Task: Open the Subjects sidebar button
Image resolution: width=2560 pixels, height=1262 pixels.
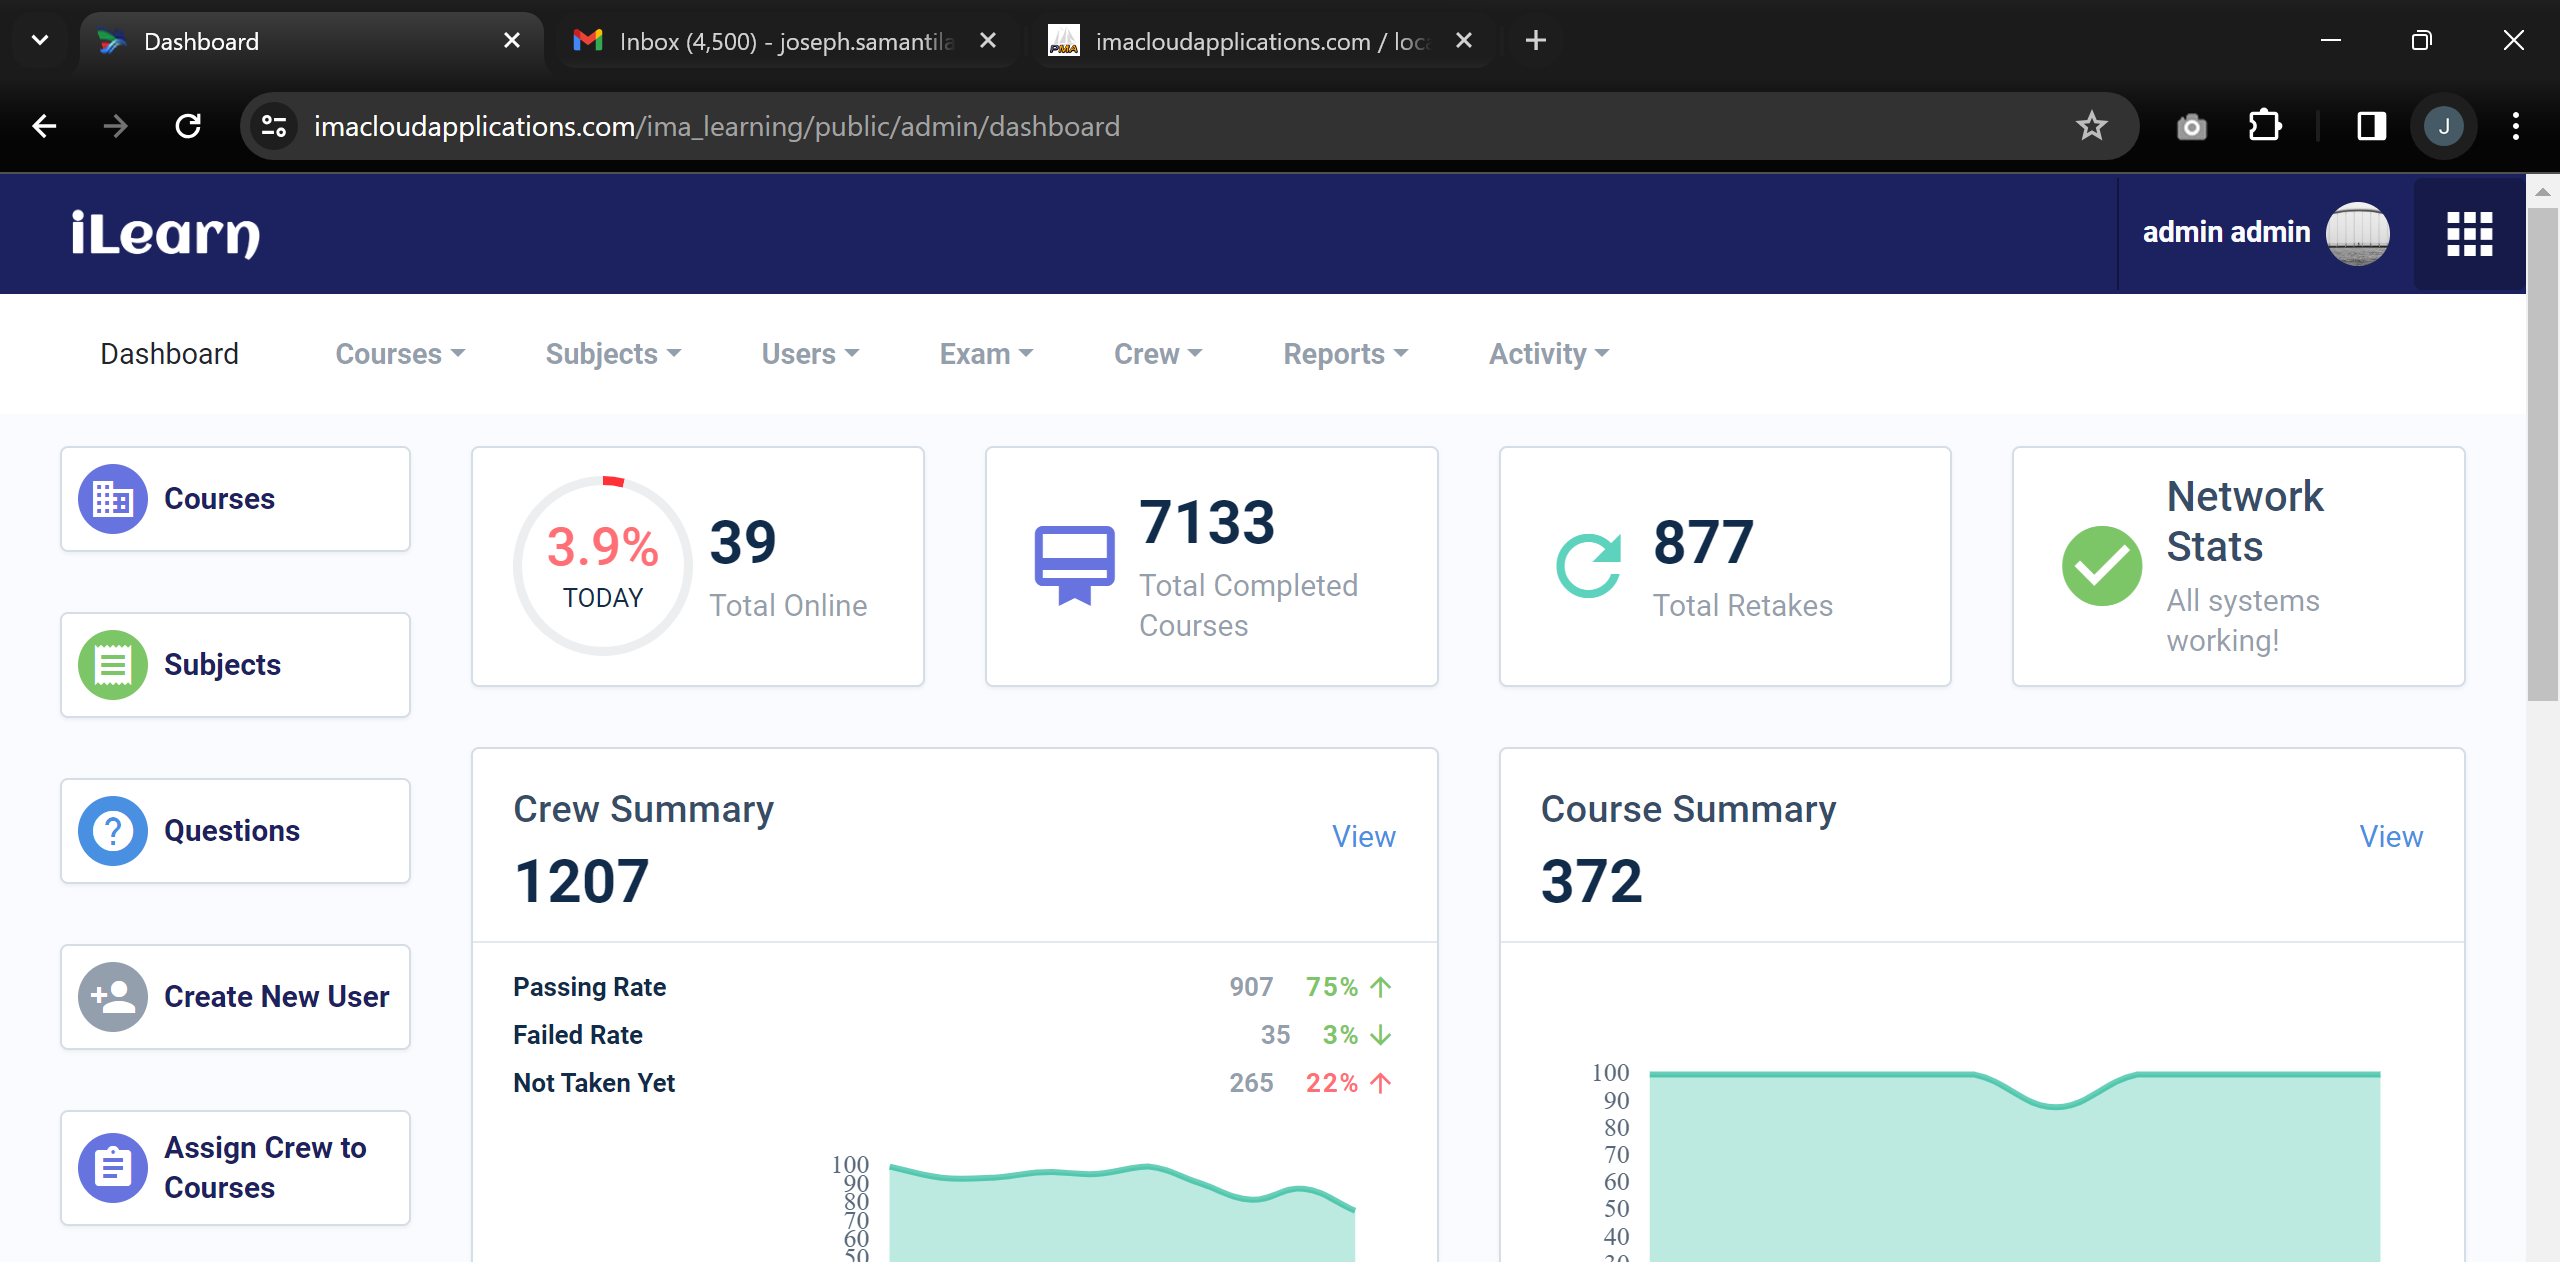Action: coord(235,664)
